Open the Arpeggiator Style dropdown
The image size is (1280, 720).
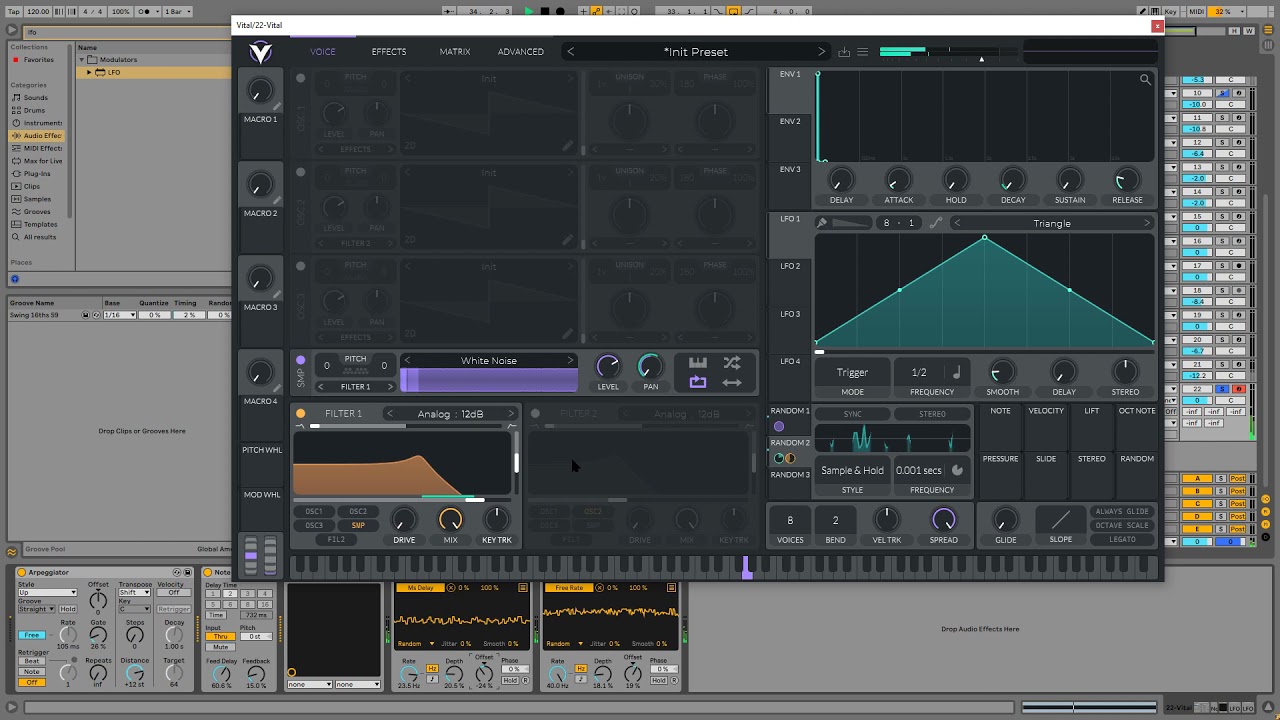pos(47,592)
